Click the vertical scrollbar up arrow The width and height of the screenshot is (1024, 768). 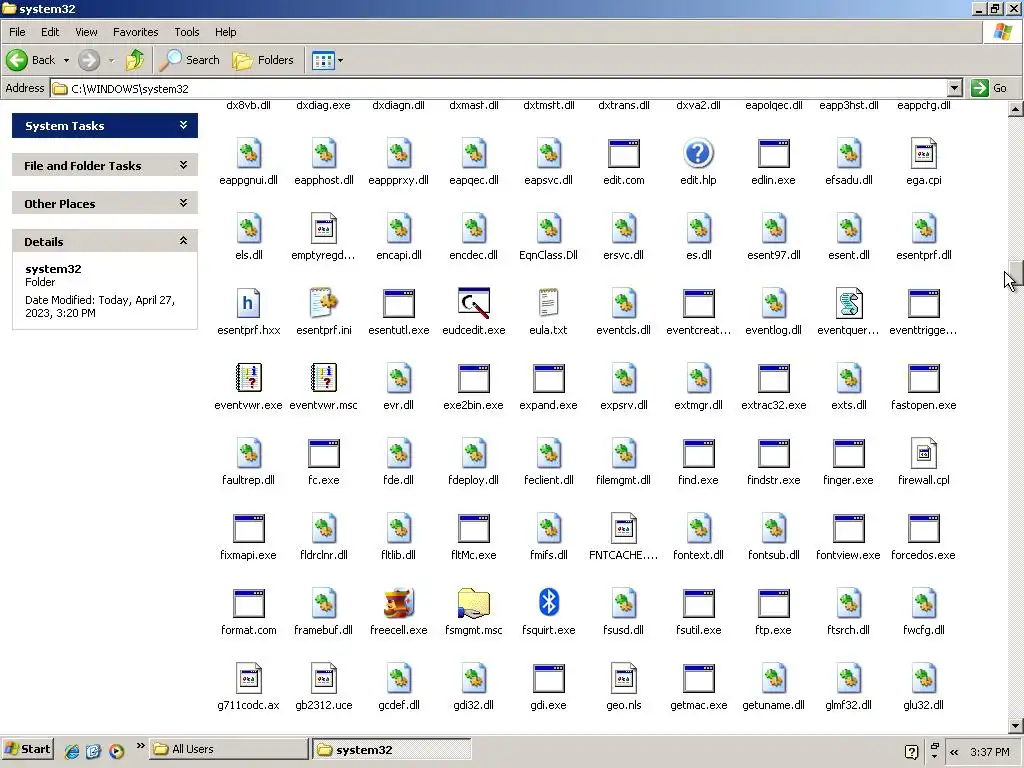[x=1016, y=108]
